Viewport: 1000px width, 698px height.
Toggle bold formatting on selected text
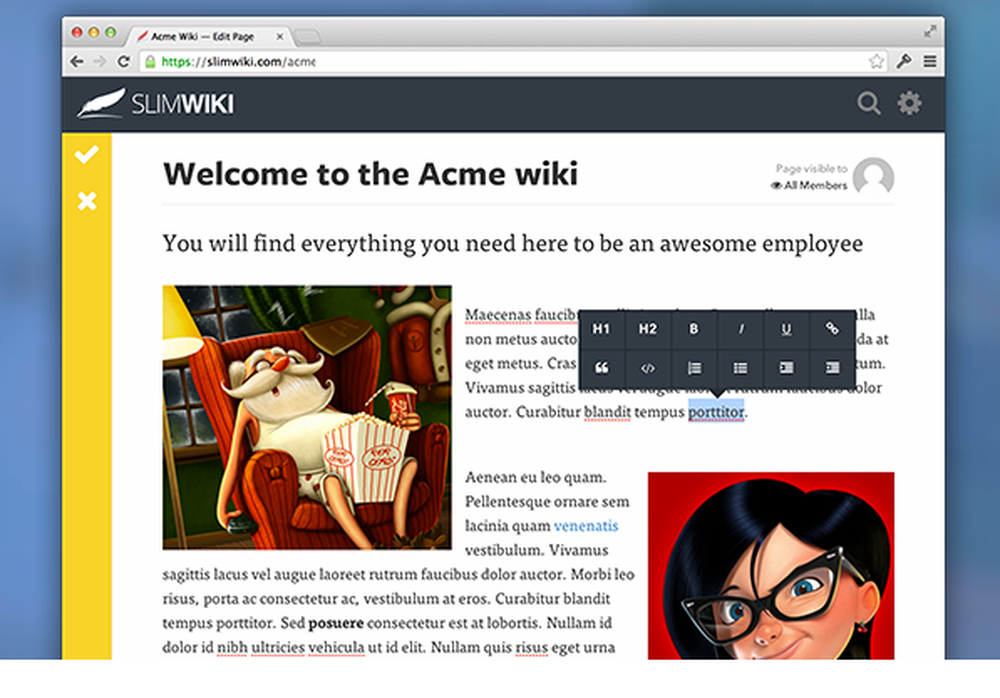693,329
